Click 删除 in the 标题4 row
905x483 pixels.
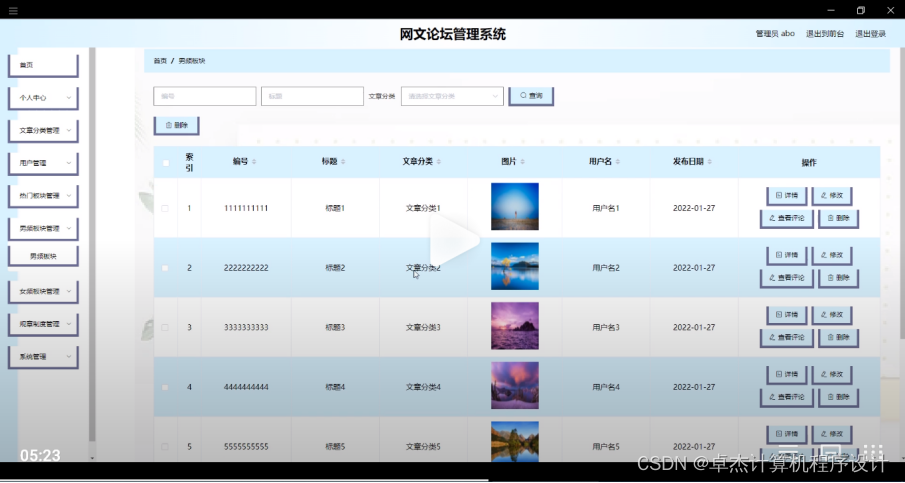pos(839,398)
